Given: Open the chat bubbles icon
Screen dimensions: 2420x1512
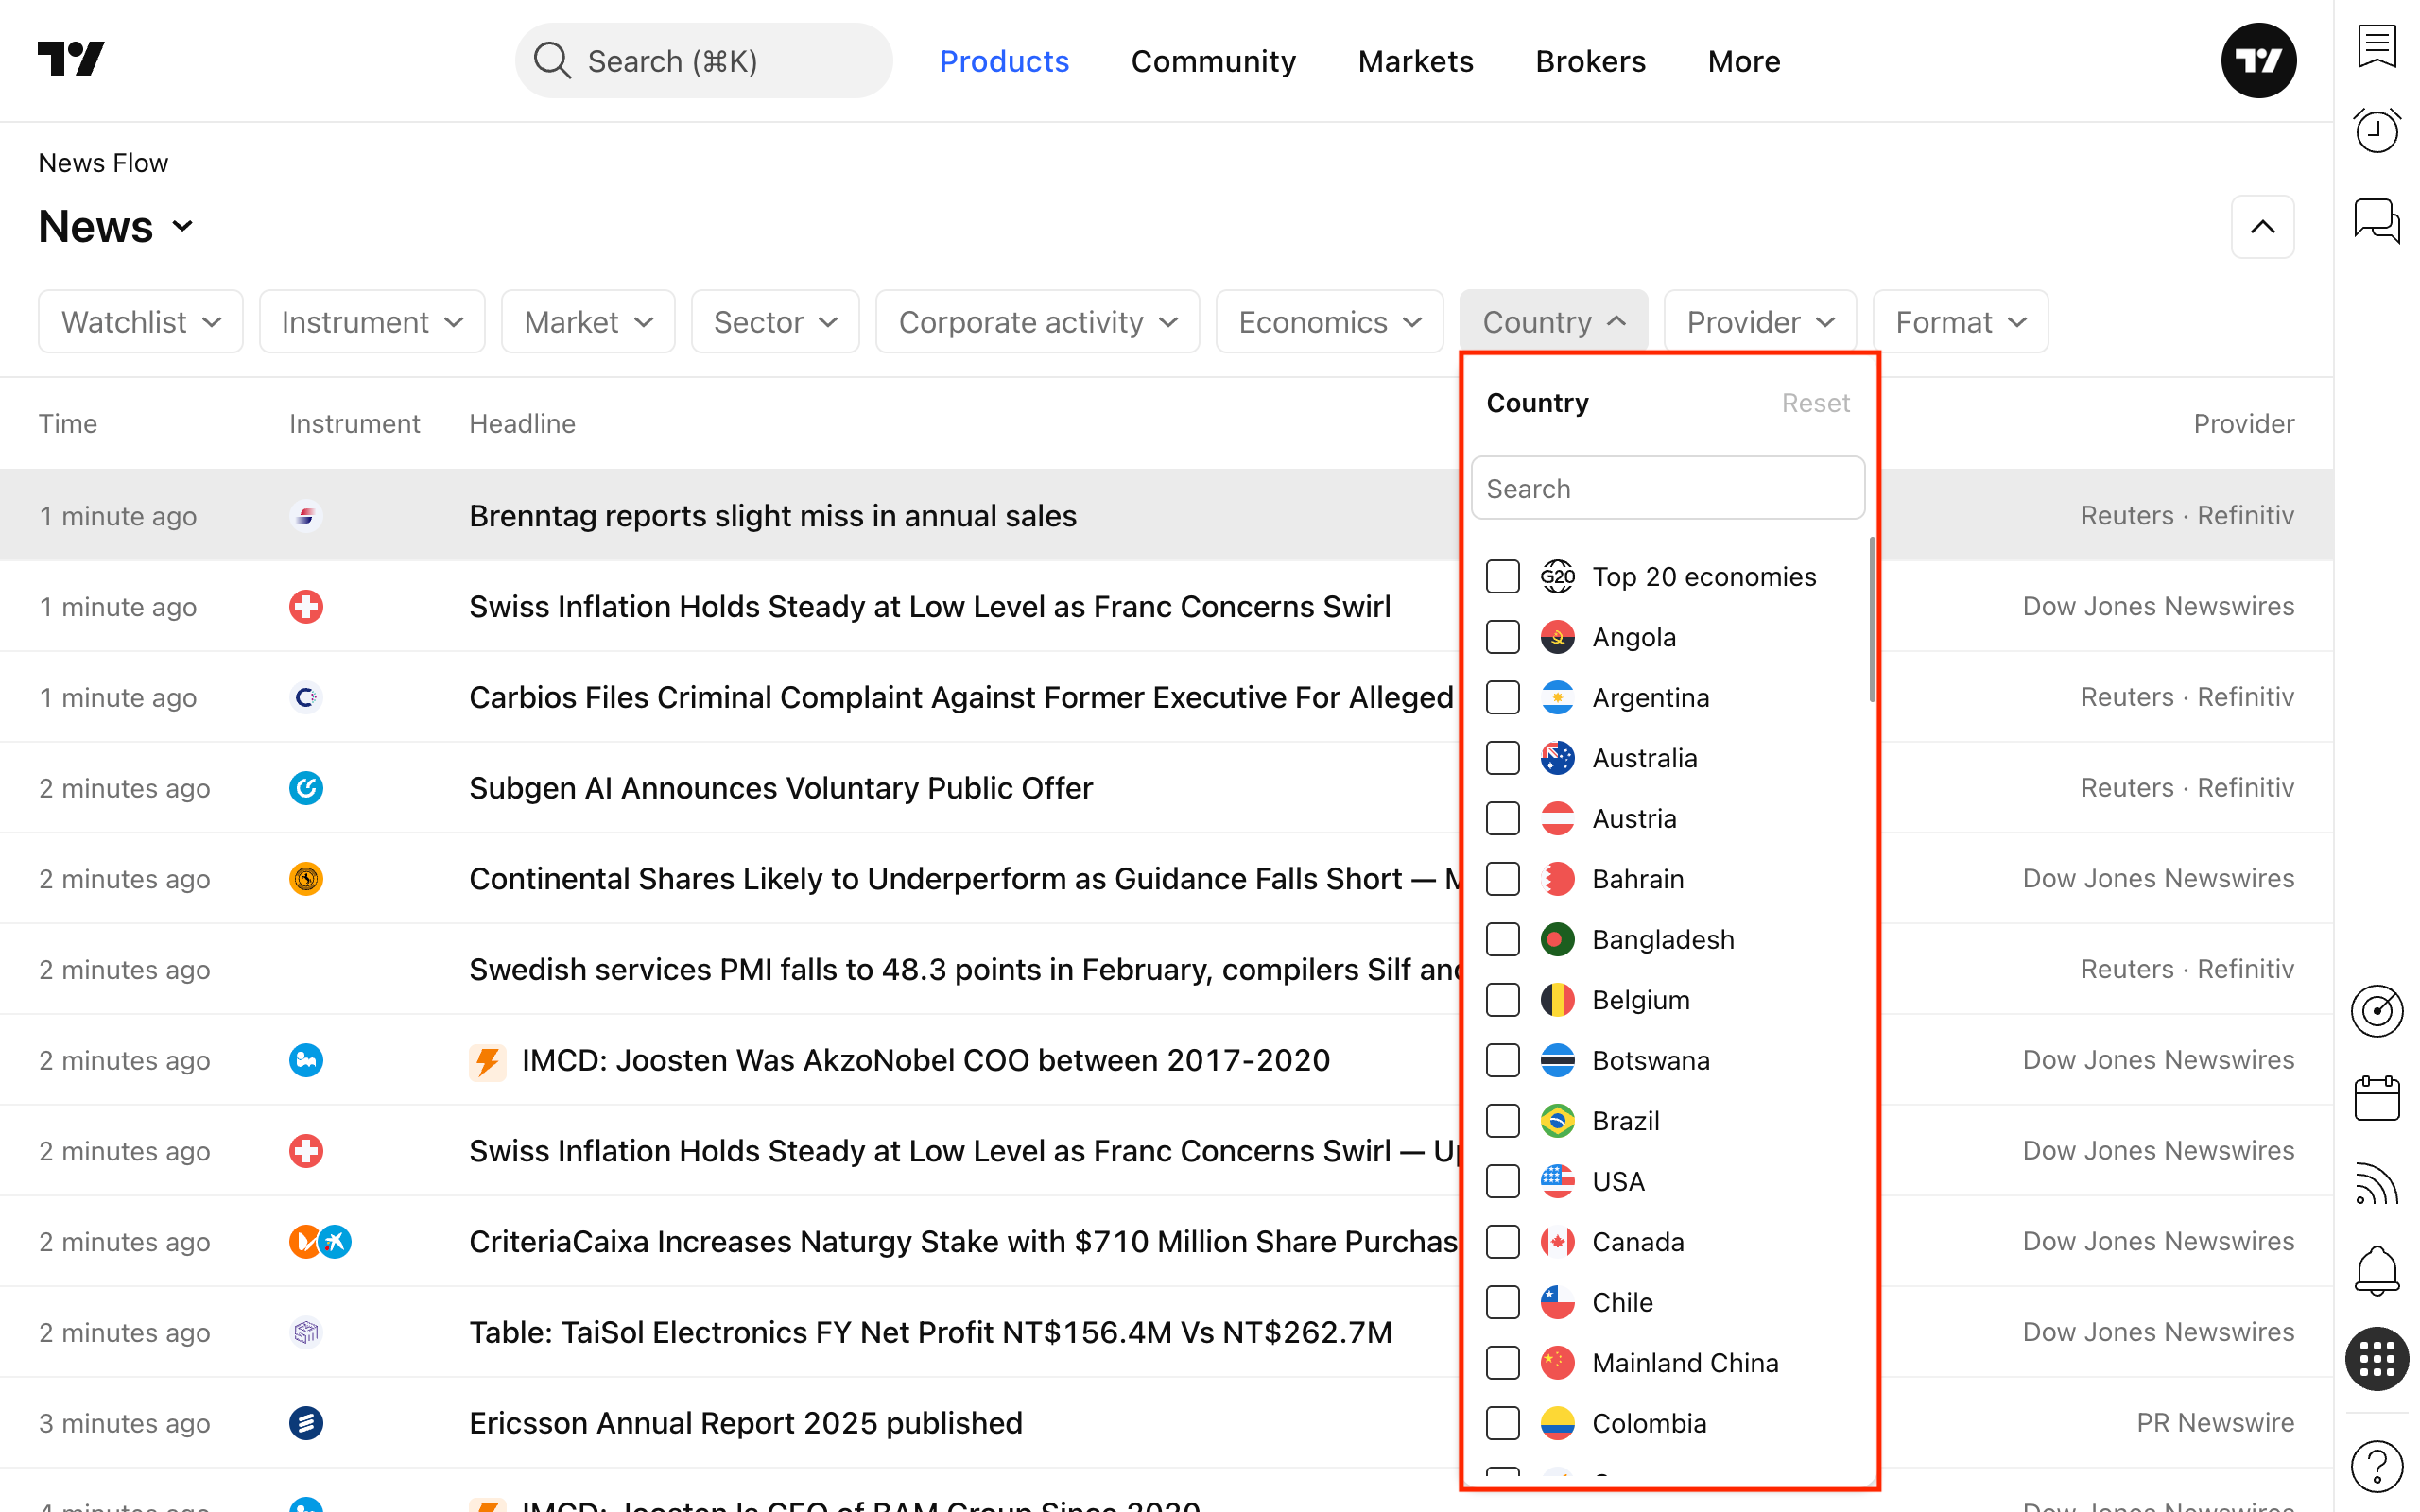Looking at the screenshot, I should click(2376, 220).
